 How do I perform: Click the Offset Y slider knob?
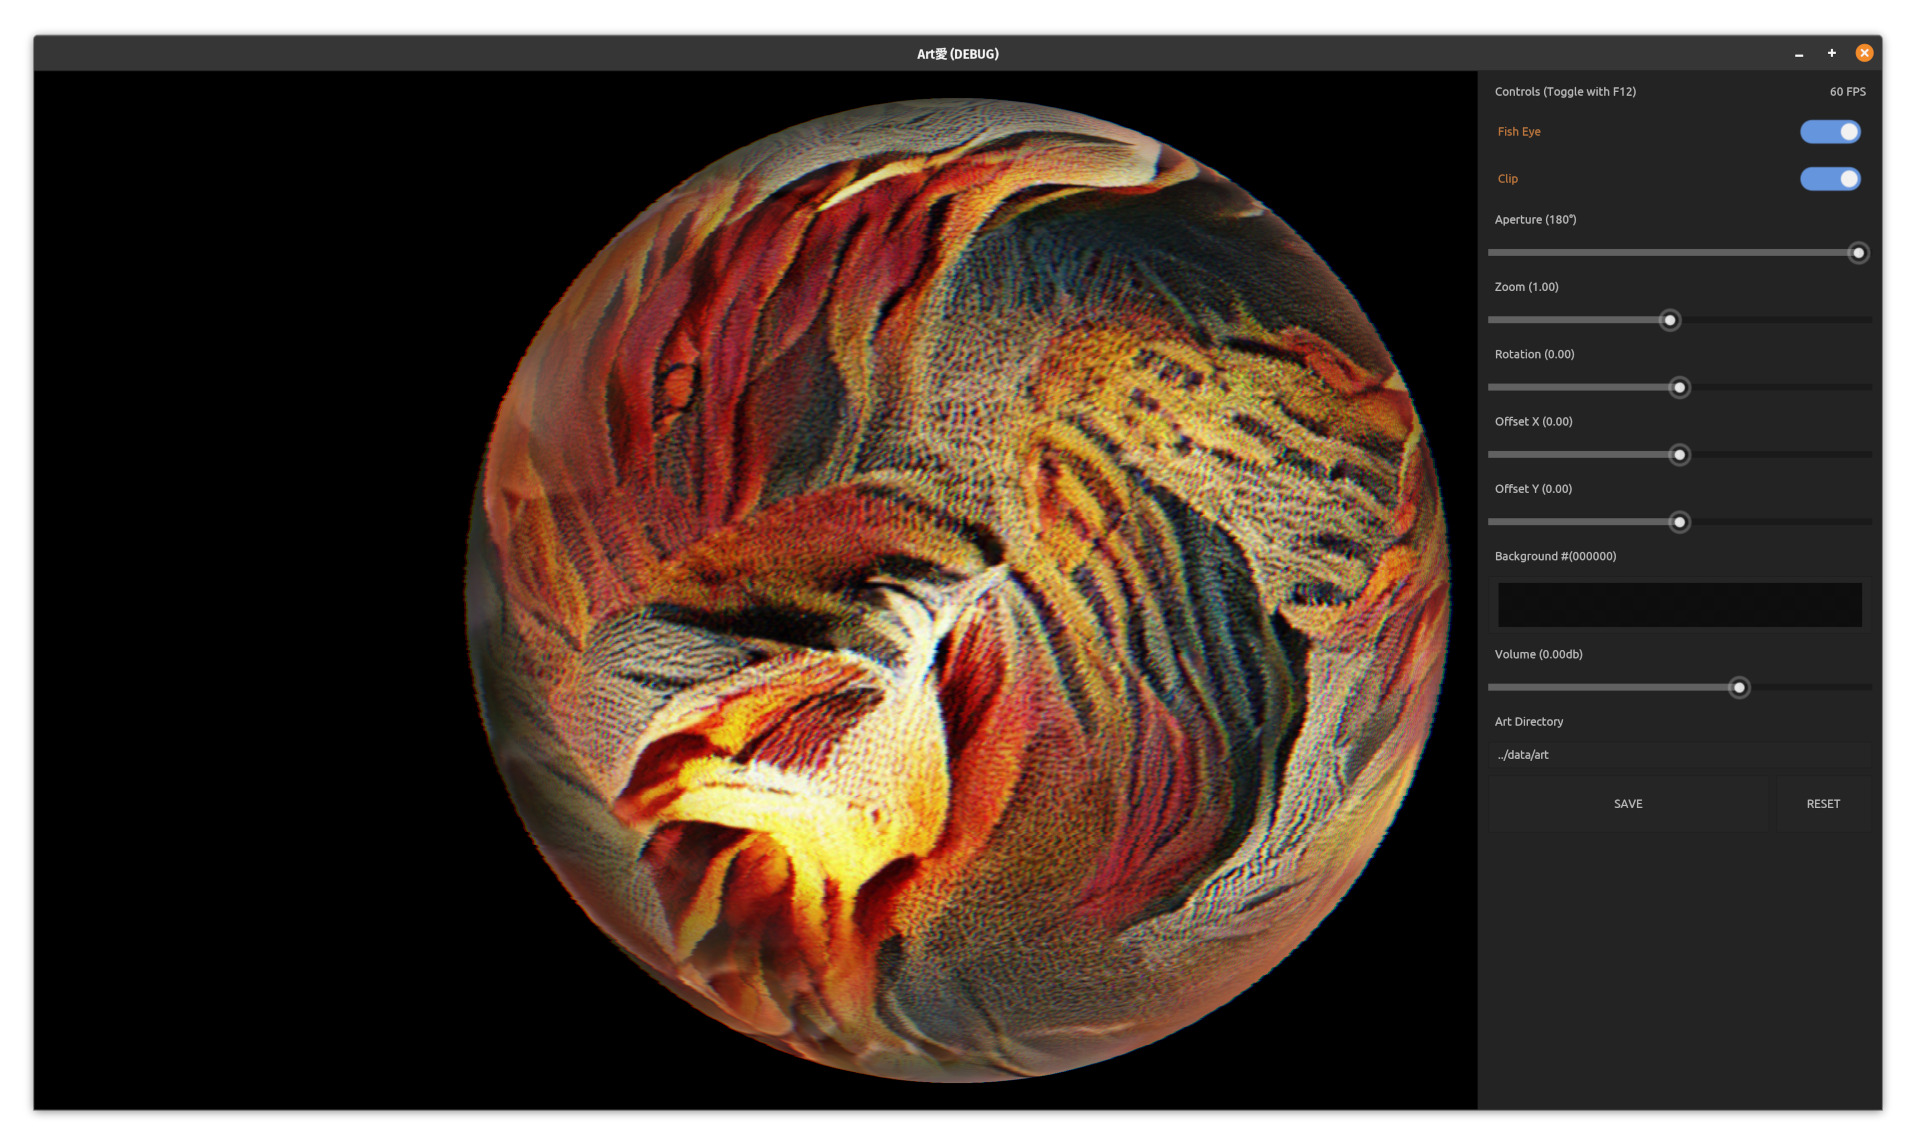click(1679, 522)
